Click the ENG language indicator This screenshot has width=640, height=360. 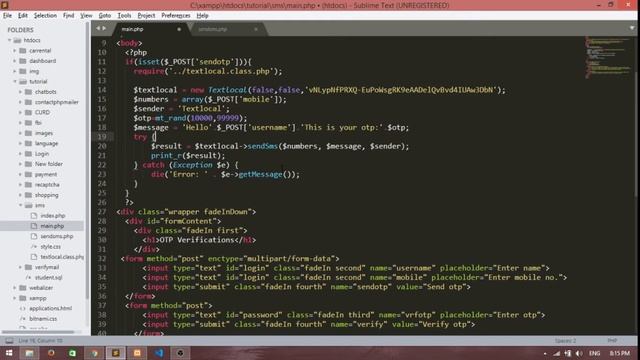click(595, 353)
